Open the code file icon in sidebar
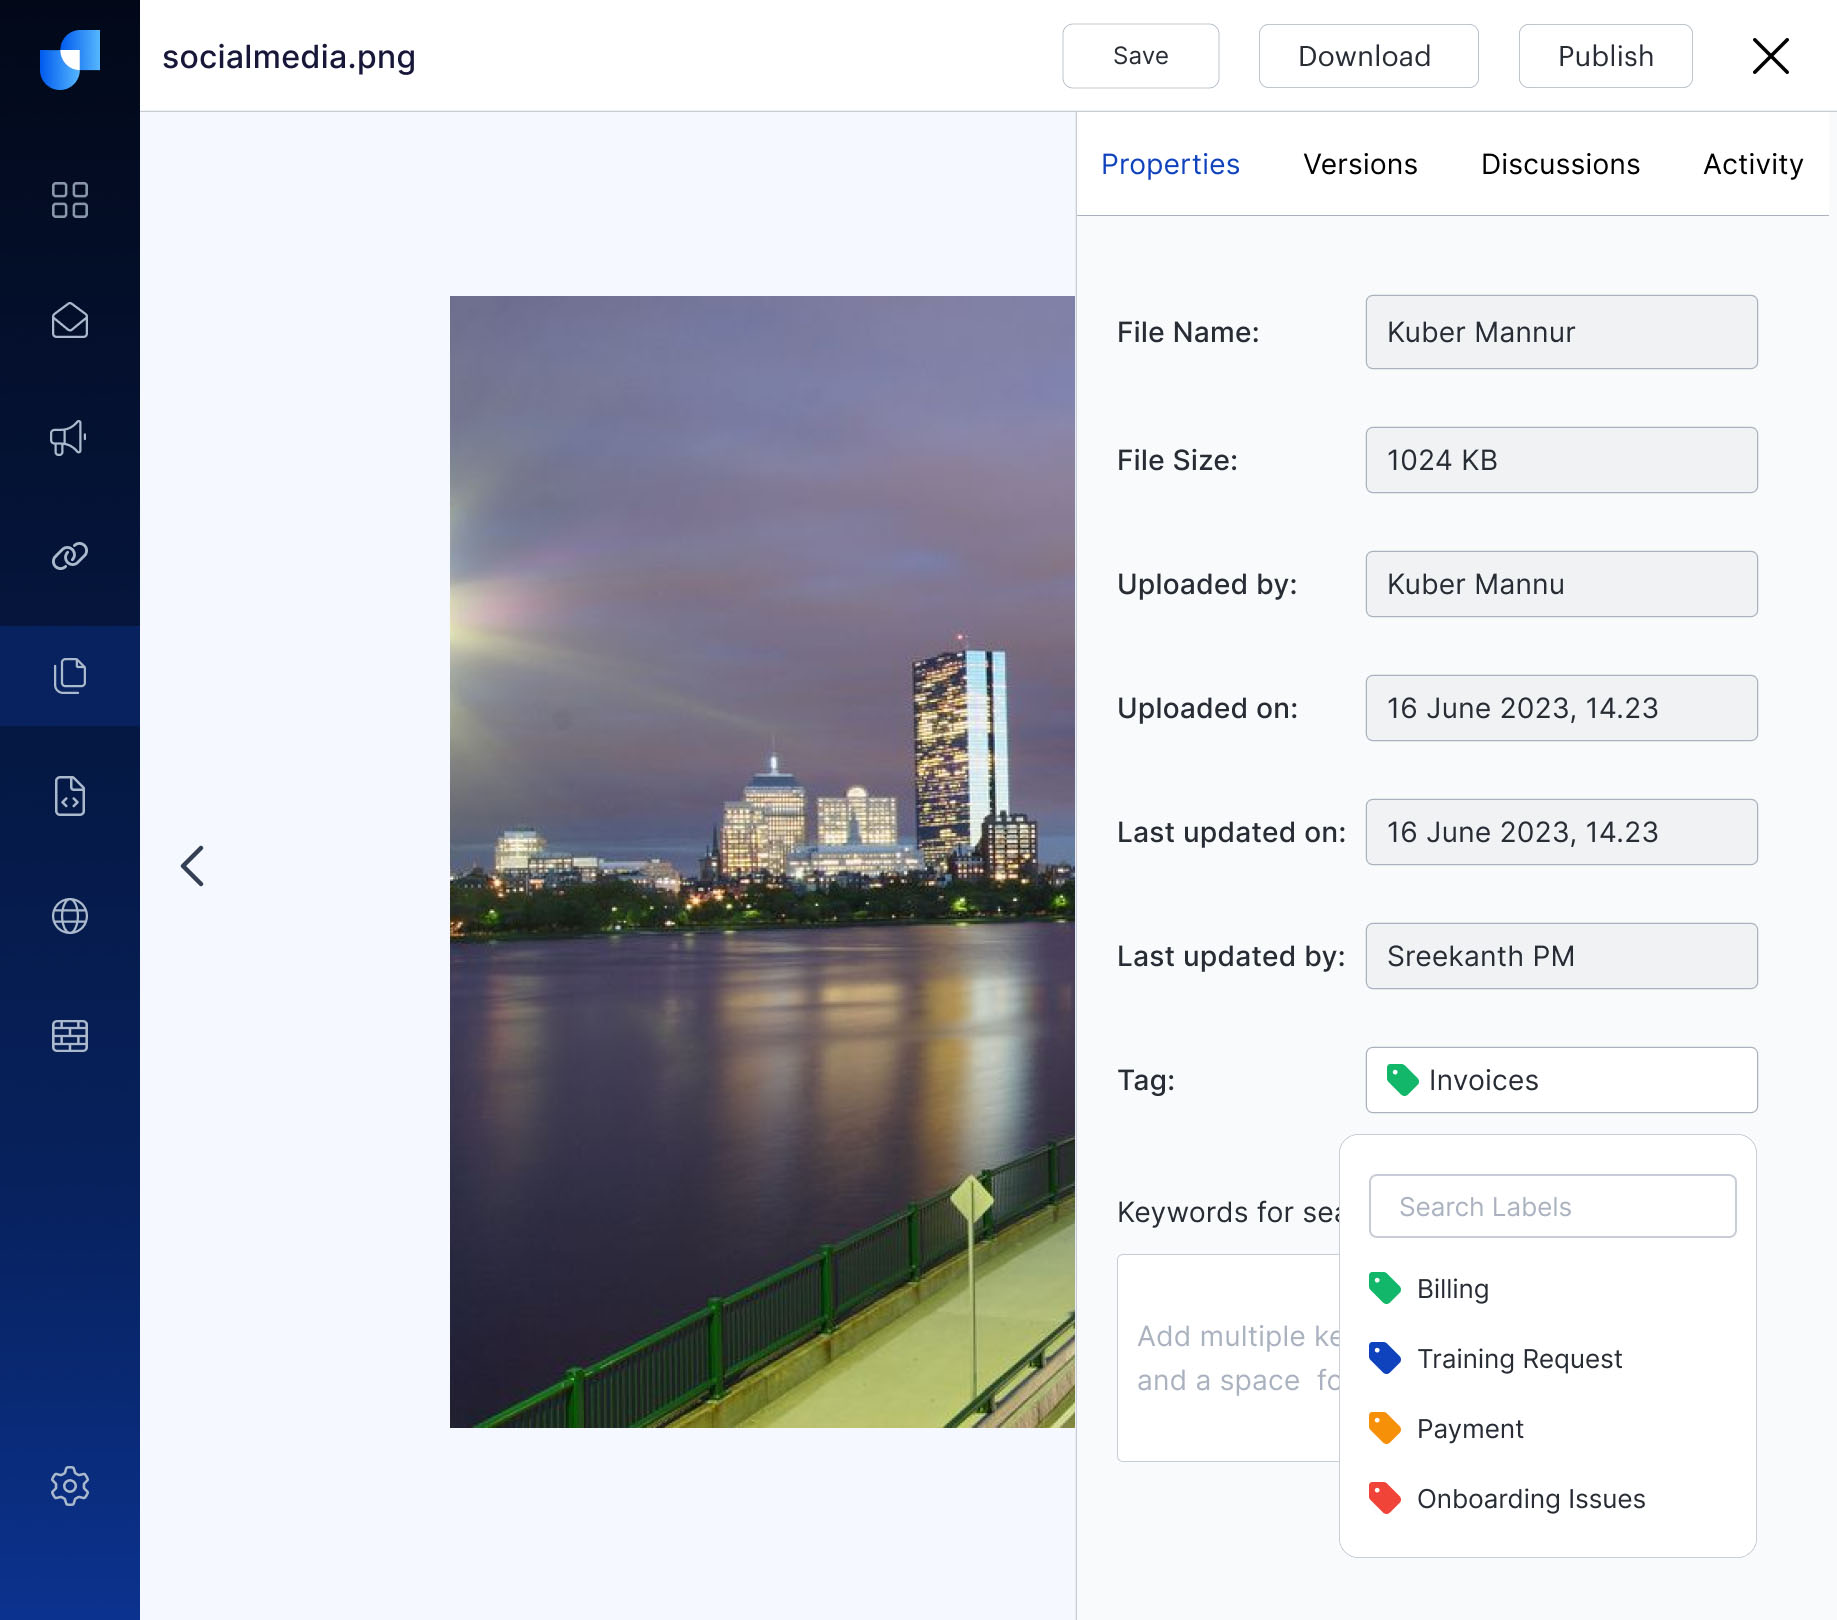This screenshot has width=1837, height=1620. [70, 796]
